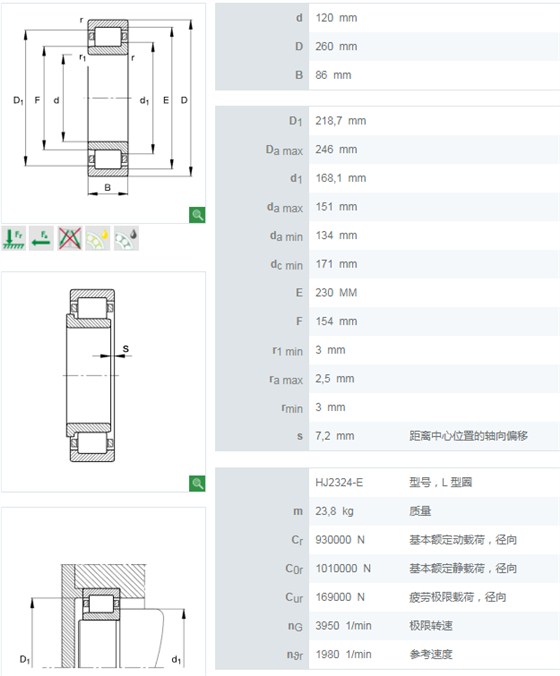Click the crossed-out misalignment icon
Viewport: 560px width, 676px height.
pos(69,238)
